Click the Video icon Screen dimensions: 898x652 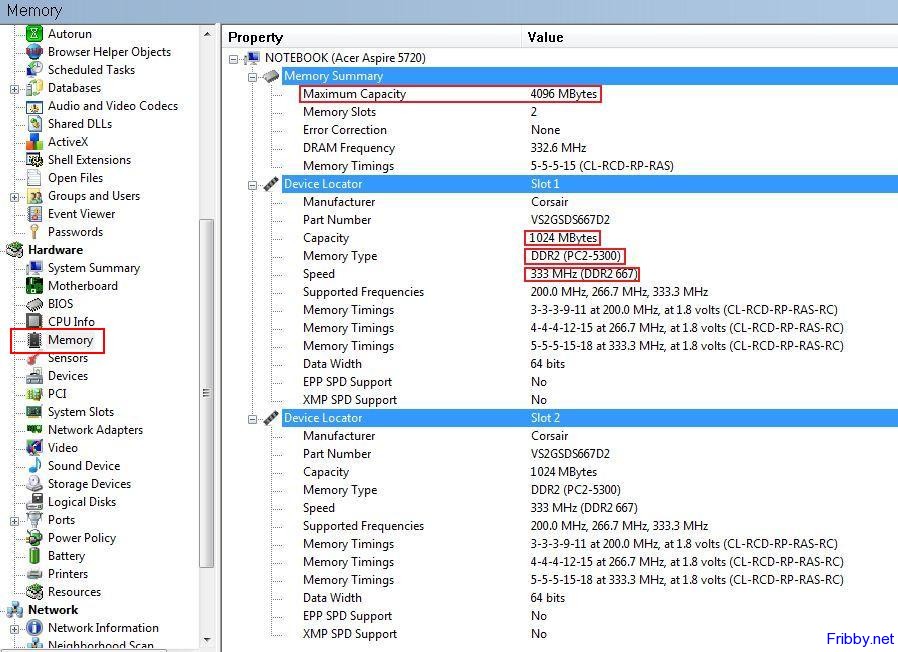coord(34,447)
